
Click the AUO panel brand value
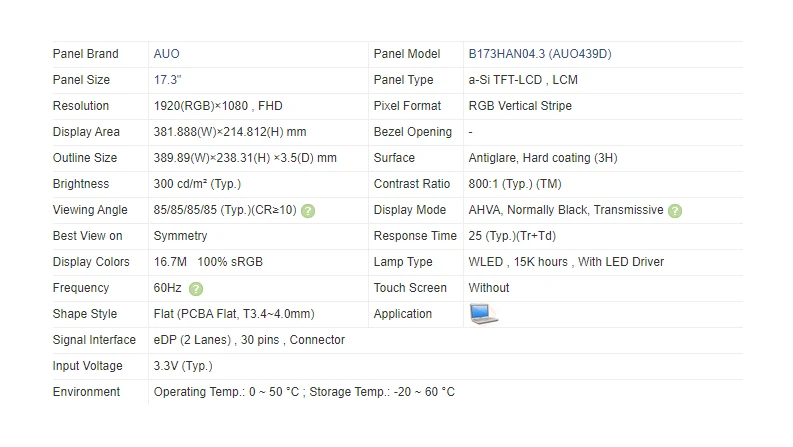(167, 54)
